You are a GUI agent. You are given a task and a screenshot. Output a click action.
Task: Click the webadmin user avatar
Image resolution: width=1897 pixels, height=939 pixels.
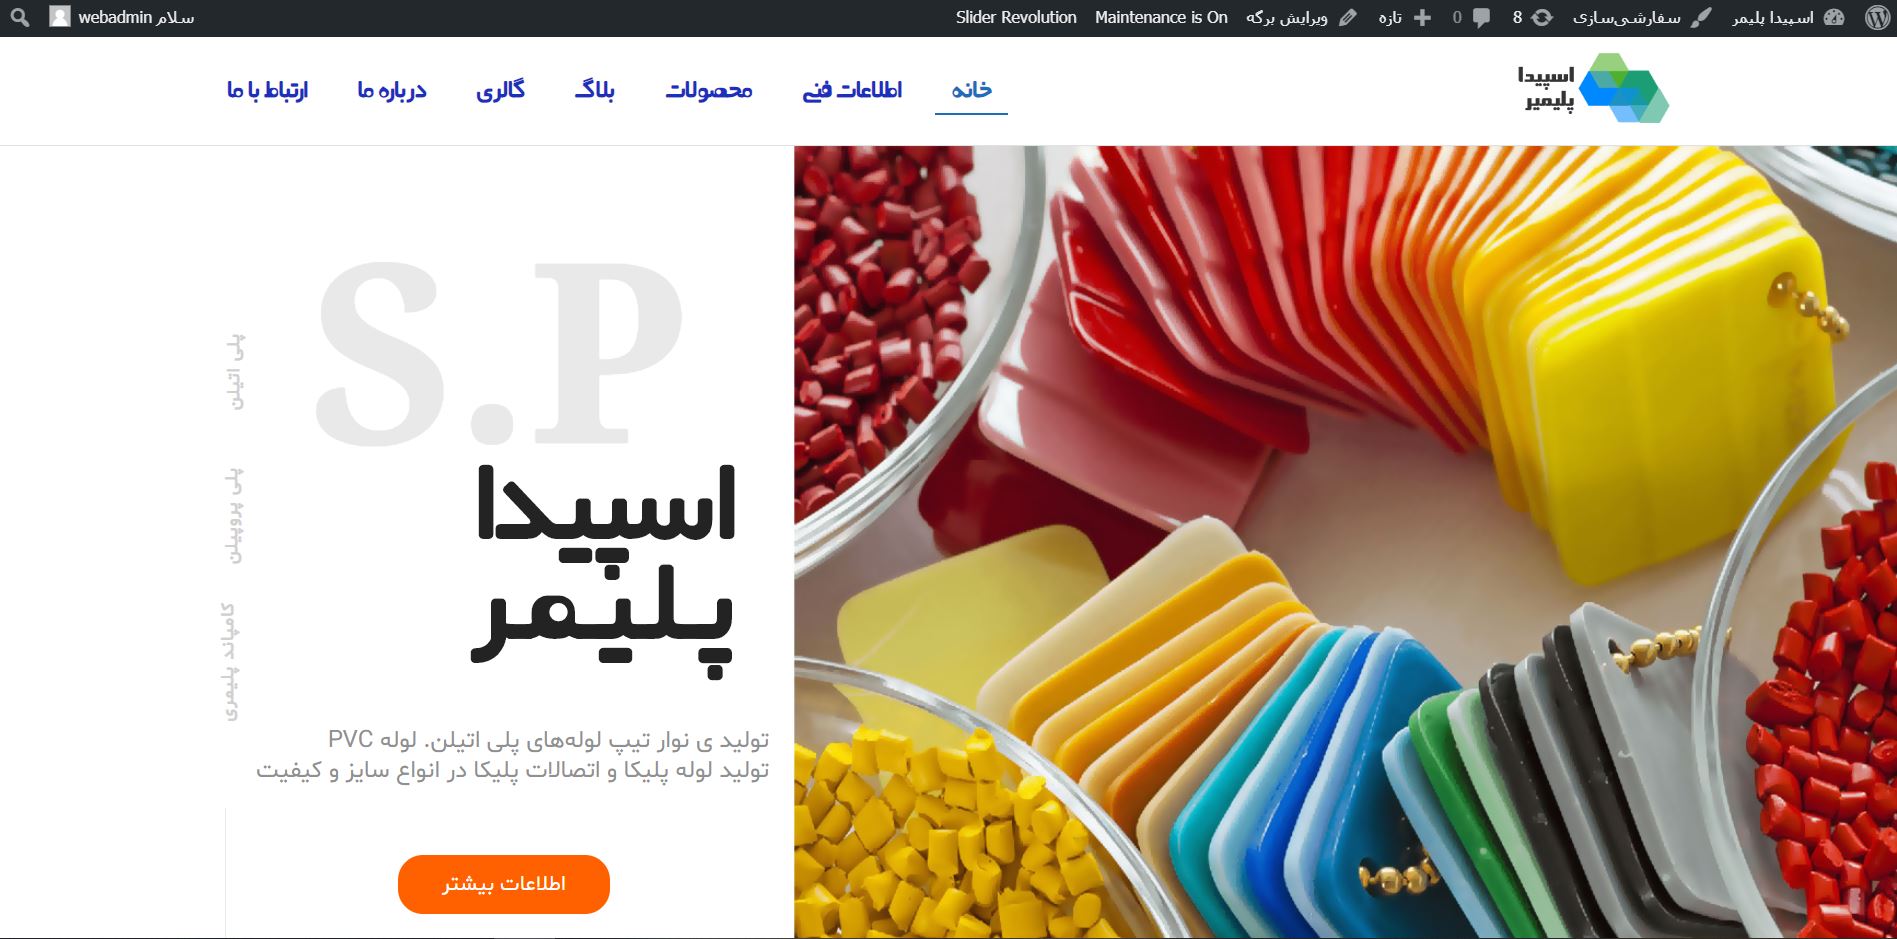pos(60,17)
